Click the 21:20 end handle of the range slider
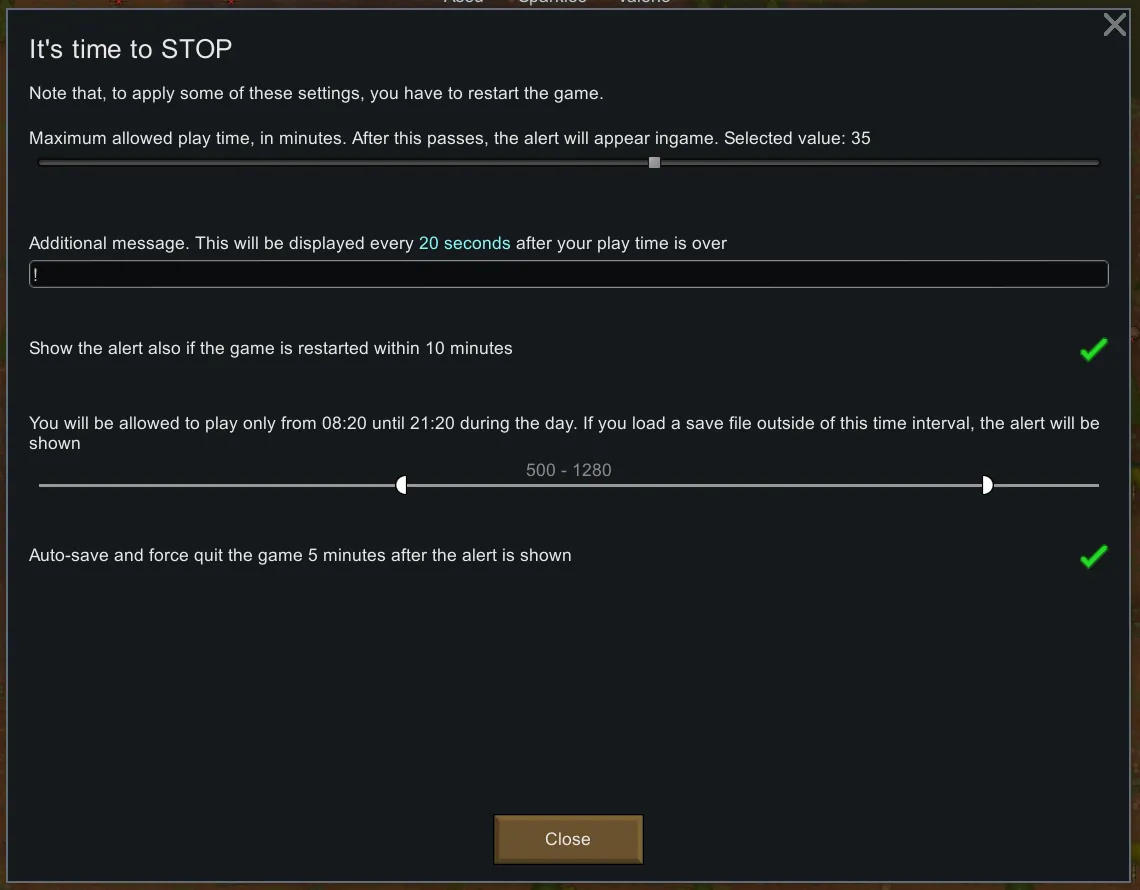1140x890 pixels. pos(987,485)
